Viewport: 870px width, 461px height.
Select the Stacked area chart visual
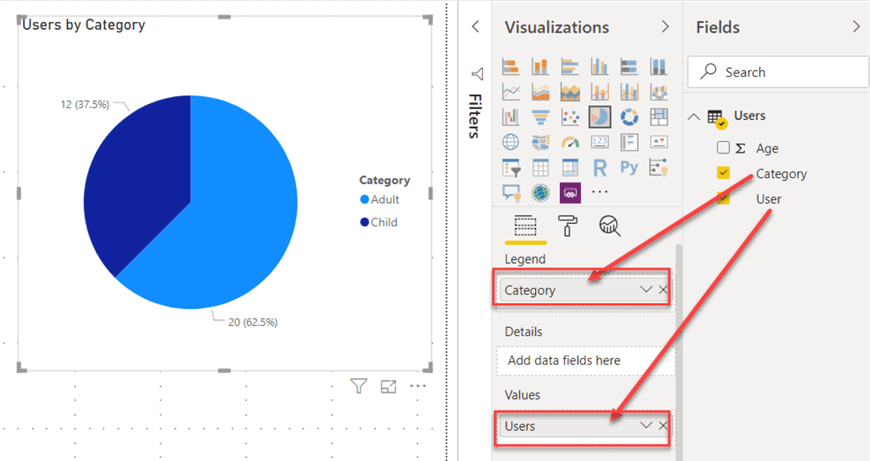[570, 92]
